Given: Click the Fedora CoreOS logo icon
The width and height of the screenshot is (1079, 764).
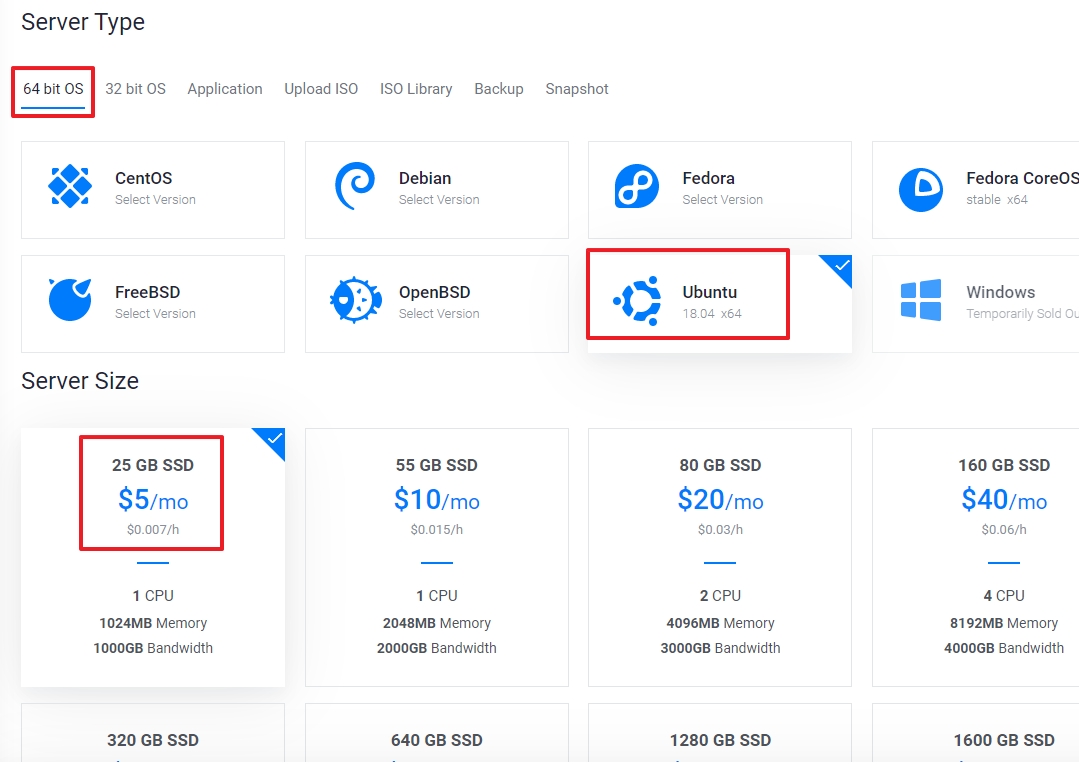Looking at the screenshot, I should click(921, 189).
